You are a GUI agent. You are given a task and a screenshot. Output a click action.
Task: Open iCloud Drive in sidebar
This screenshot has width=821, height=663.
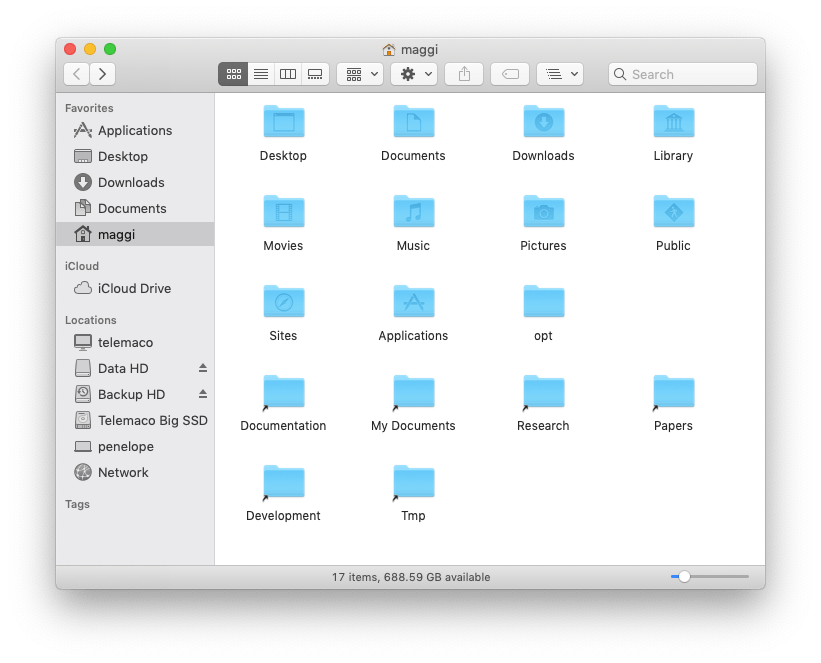pyautogui.click(x=133, y=288)
